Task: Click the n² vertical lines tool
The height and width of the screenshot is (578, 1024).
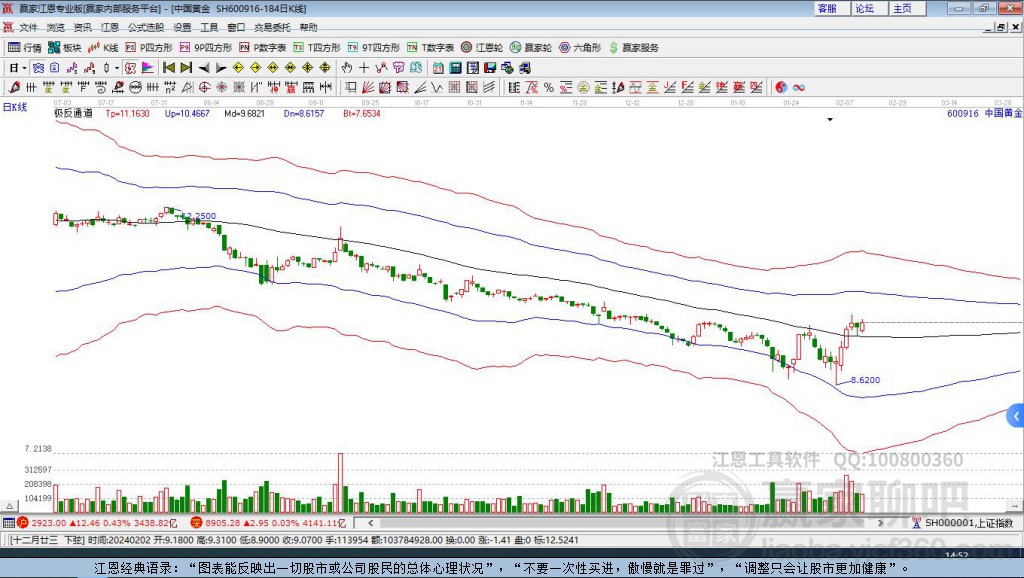Action: [170, 87]
